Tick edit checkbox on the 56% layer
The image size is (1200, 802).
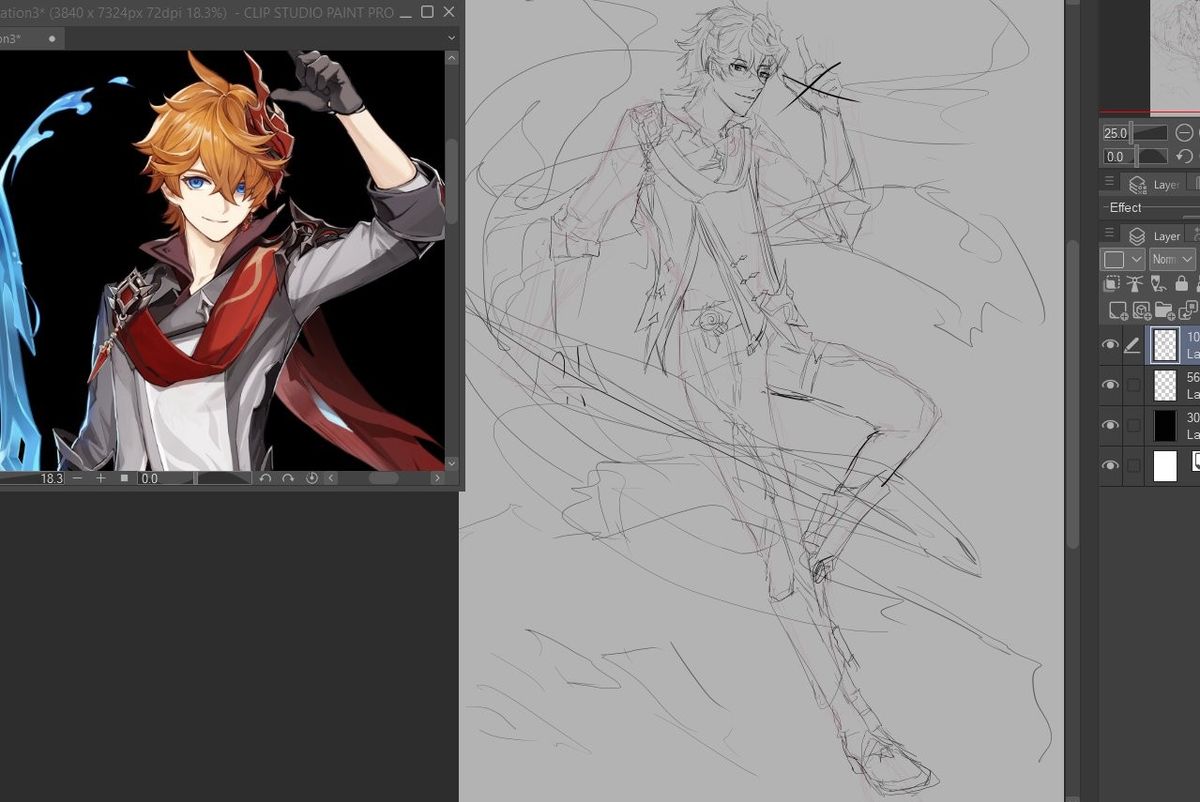[x=1133, y=385]
